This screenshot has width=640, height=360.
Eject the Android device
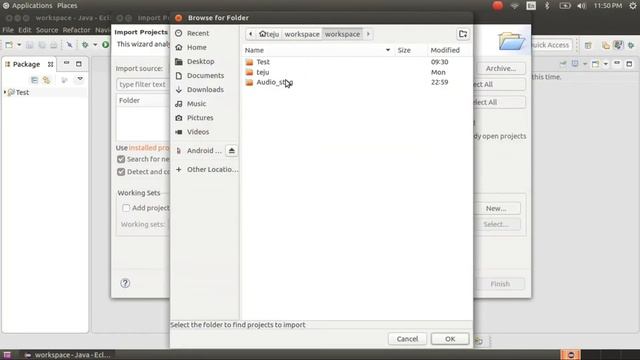pos(231,151)
